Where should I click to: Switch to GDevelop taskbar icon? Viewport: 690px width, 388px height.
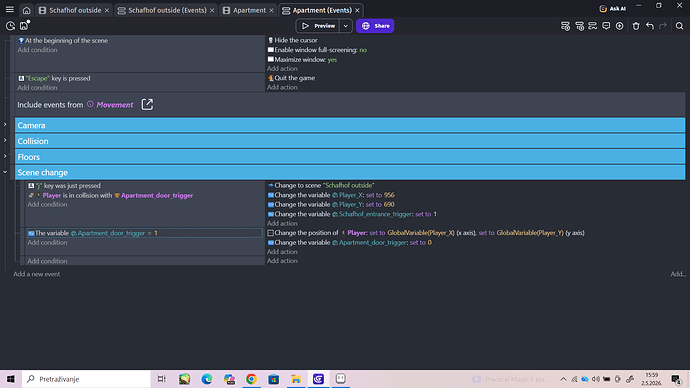(x=319, y=379)
